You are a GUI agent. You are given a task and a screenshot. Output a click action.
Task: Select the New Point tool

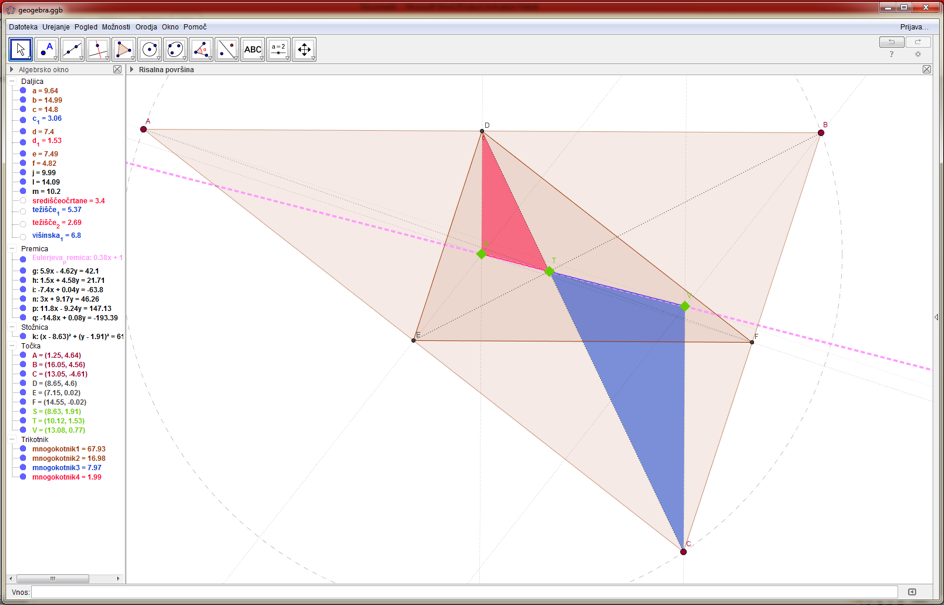(46, 49)
